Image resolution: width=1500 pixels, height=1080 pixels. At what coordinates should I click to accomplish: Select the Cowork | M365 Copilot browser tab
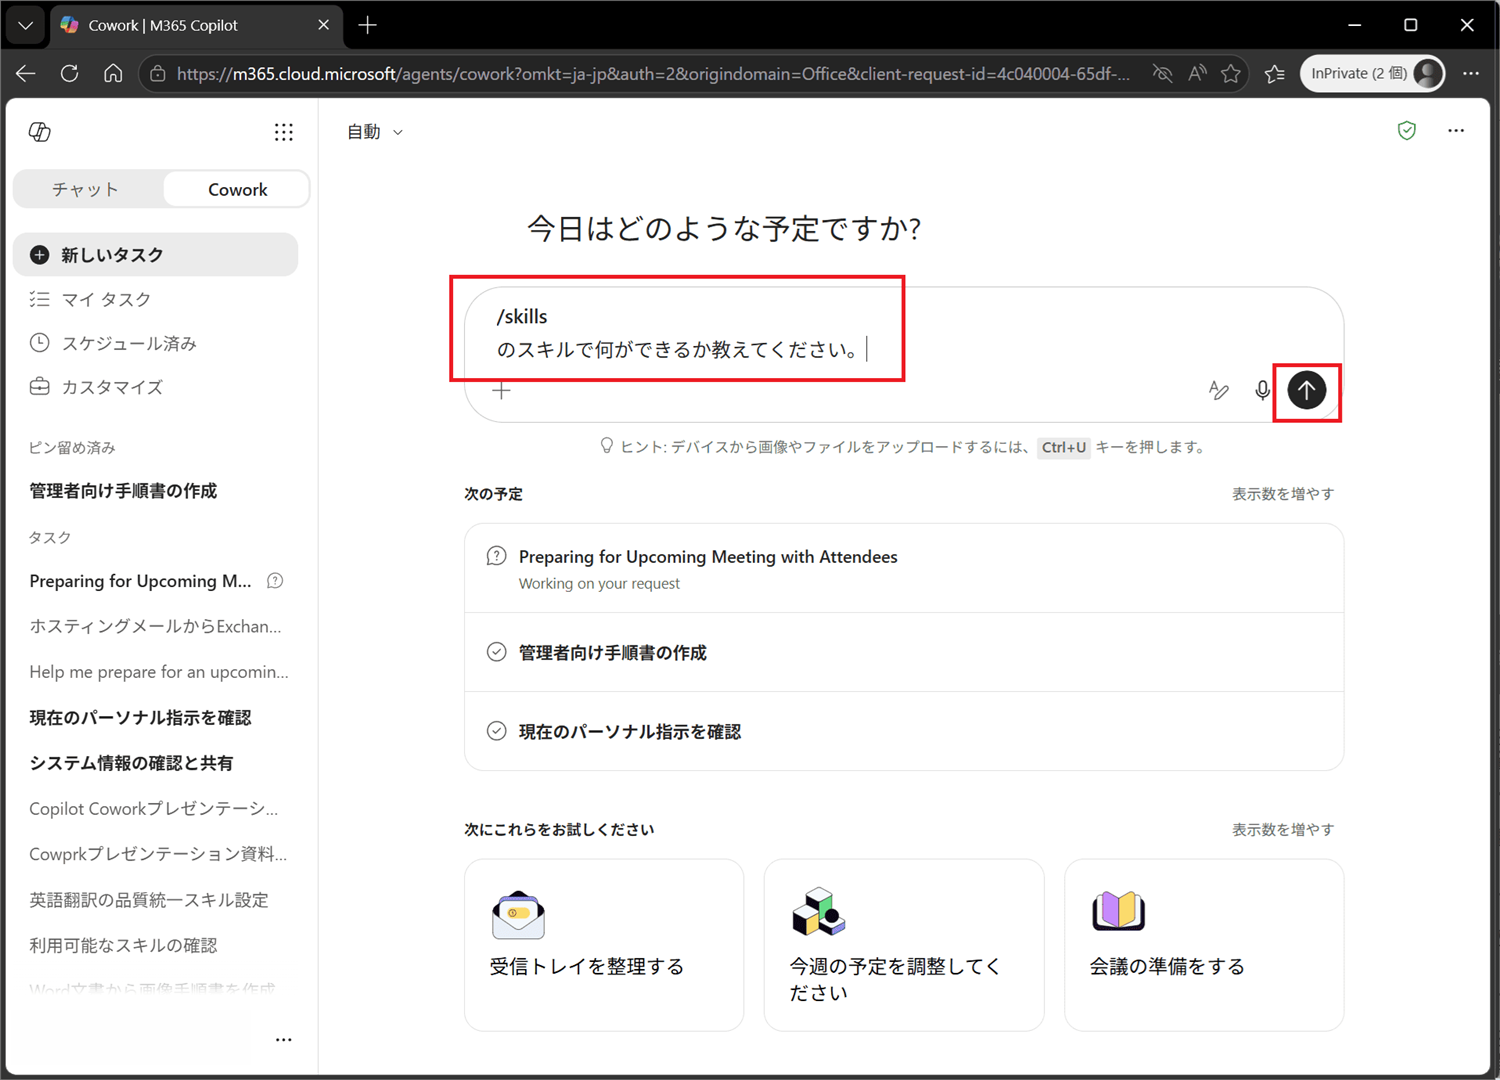point(195,25)
